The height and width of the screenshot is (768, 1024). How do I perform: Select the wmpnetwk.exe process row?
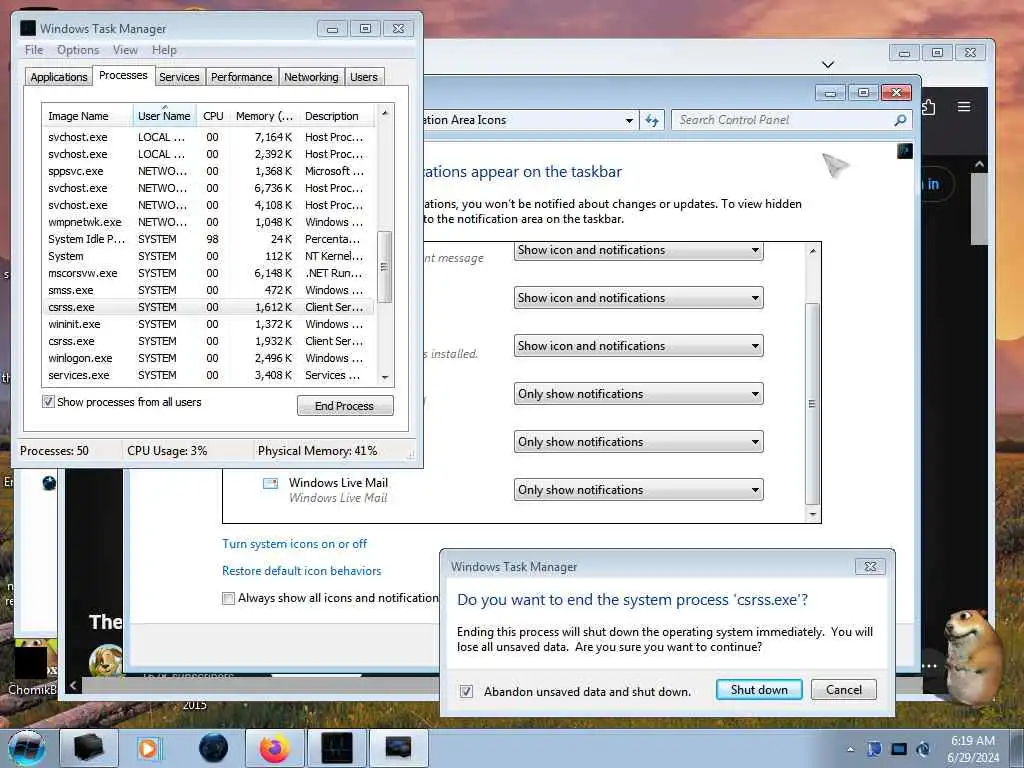click(207, 222)
